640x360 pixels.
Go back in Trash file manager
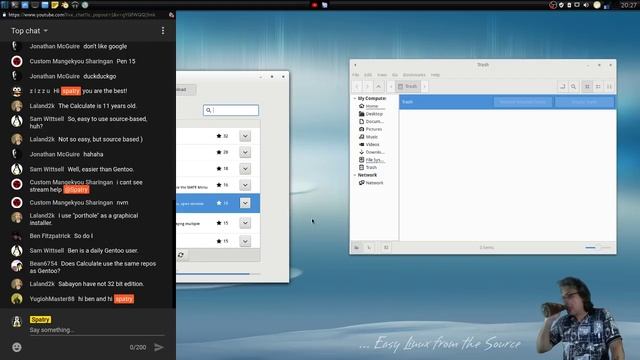tap(357, 87)
